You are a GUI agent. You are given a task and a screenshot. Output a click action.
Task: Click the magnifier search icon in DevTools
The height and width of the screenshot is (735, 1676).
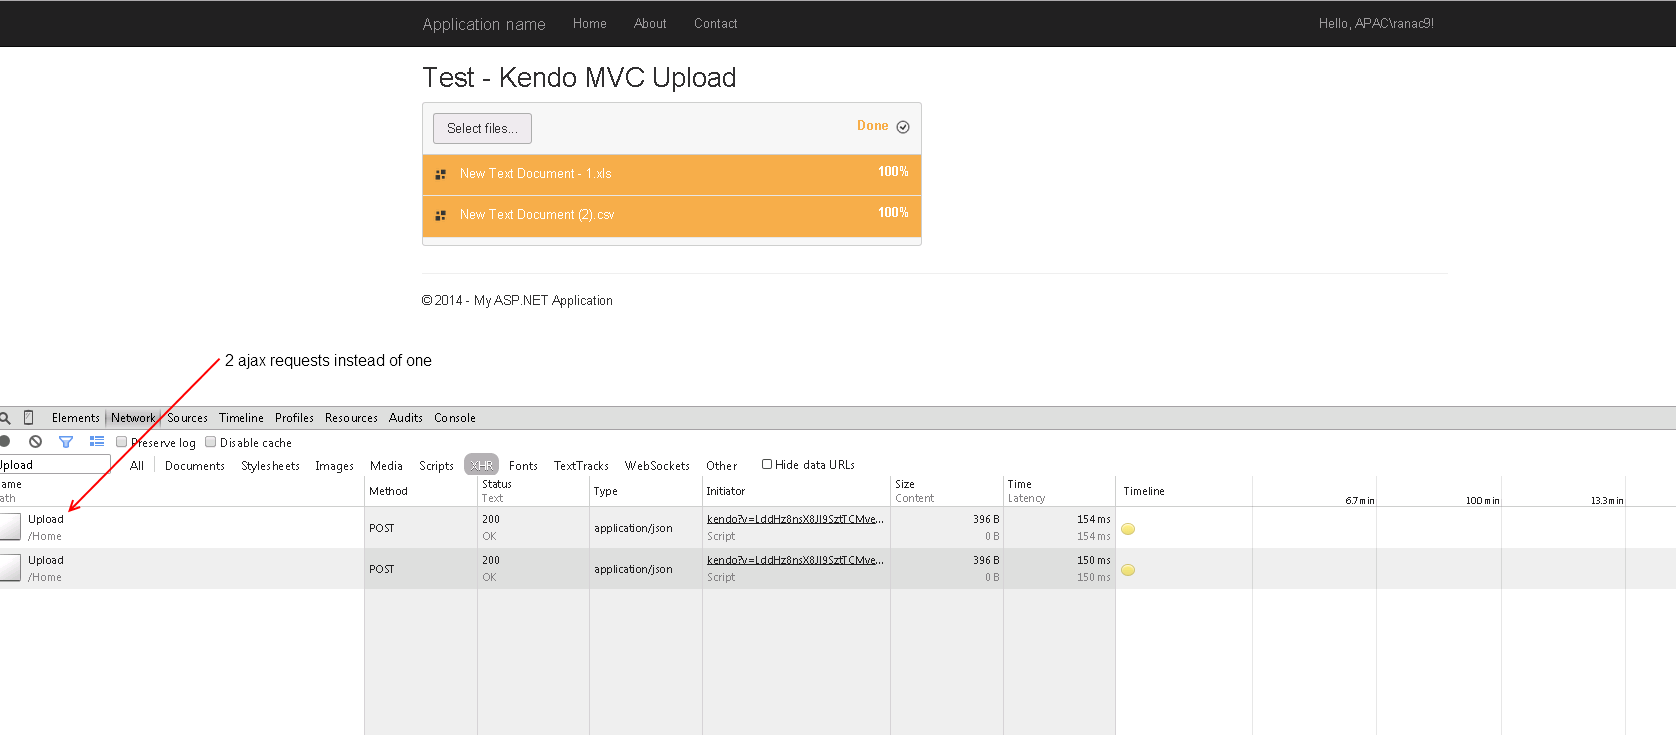point(5,418)
